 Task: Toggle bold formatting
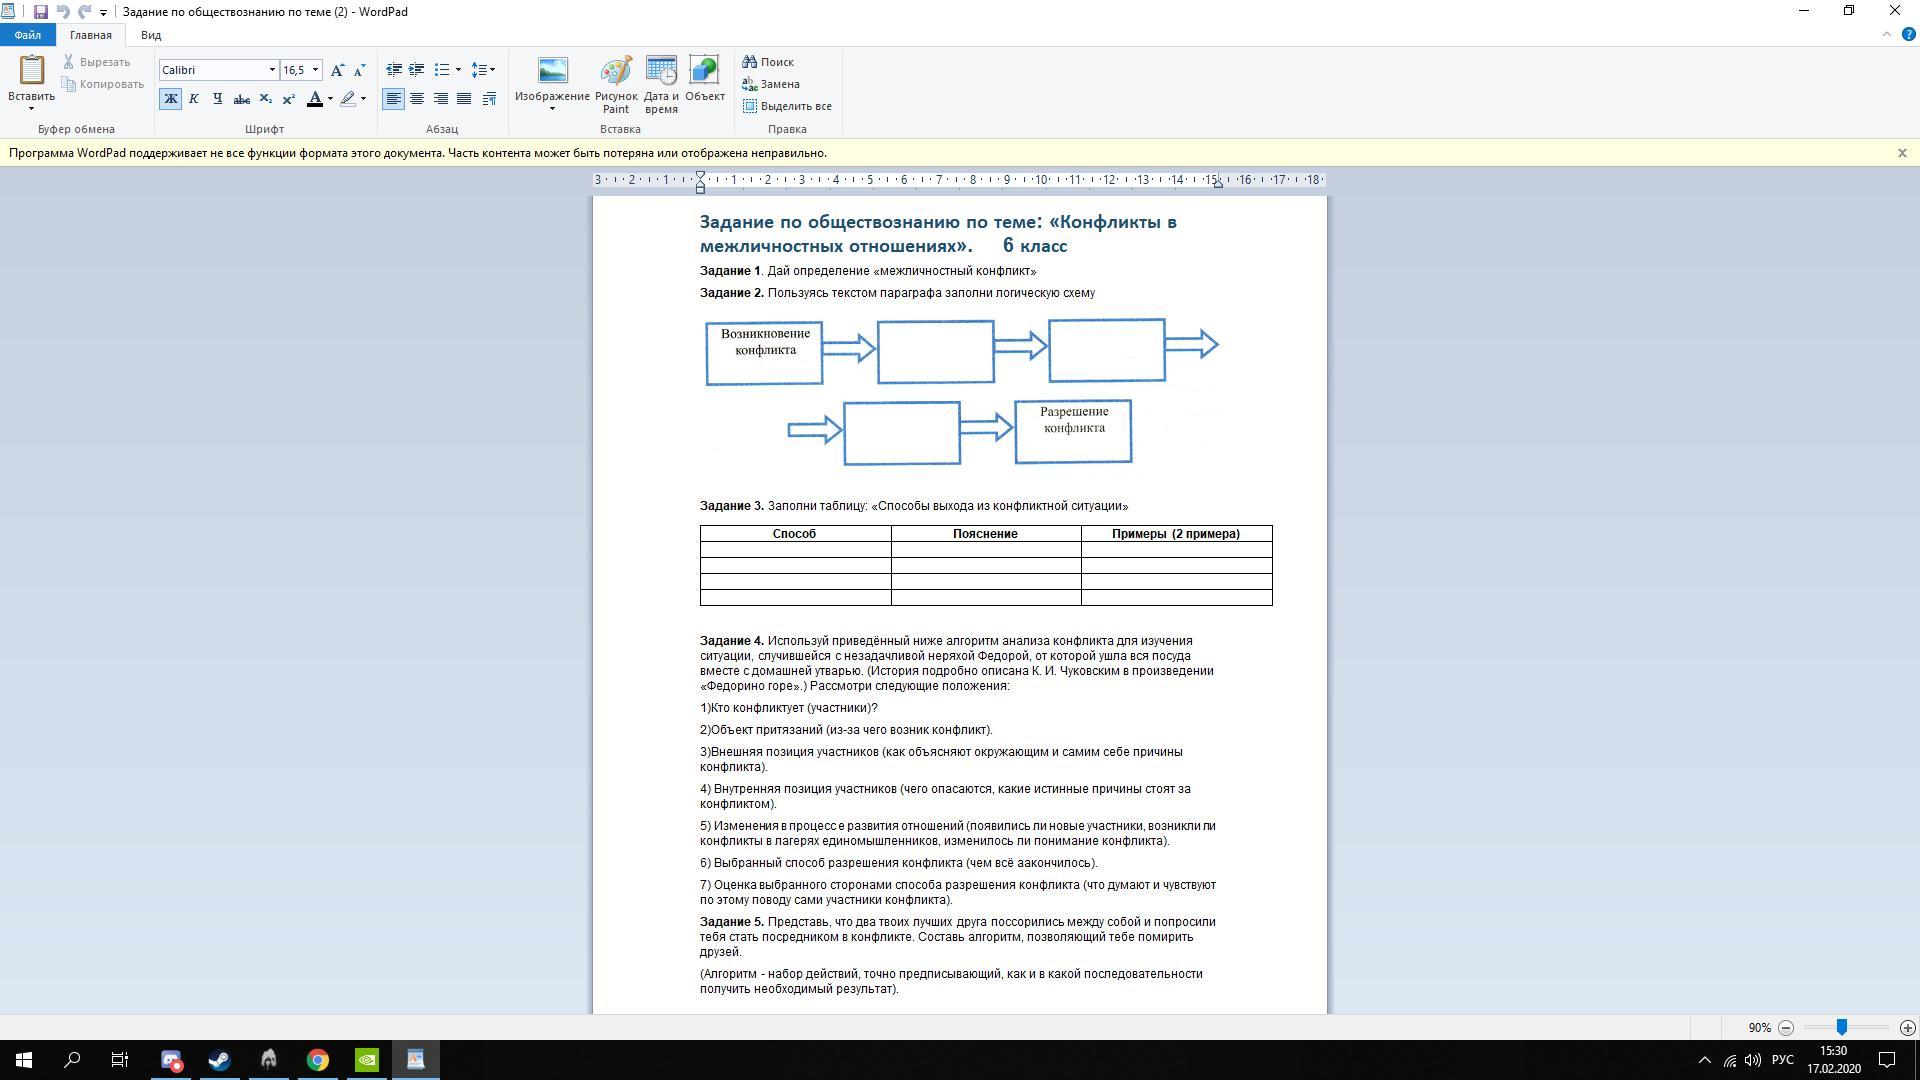coord(170,99)
